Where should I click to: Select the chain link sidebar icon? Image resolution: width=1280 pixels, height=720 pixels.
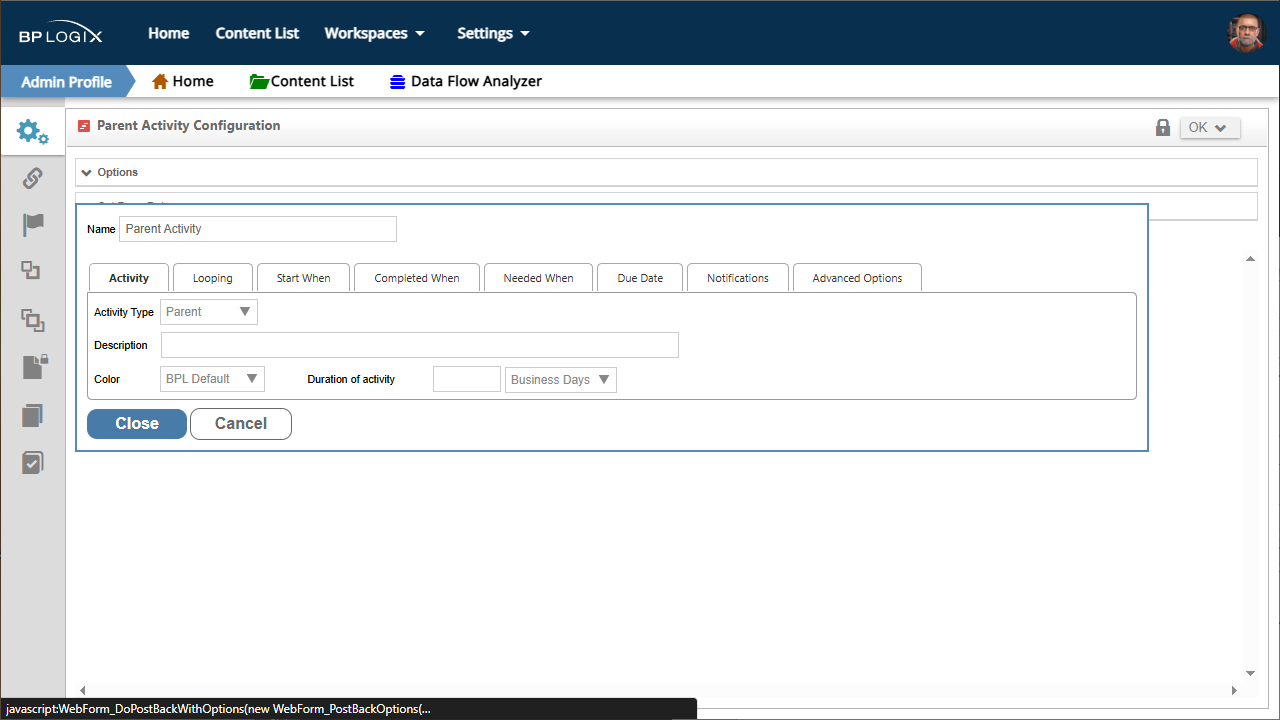click(x=33, y=178)
